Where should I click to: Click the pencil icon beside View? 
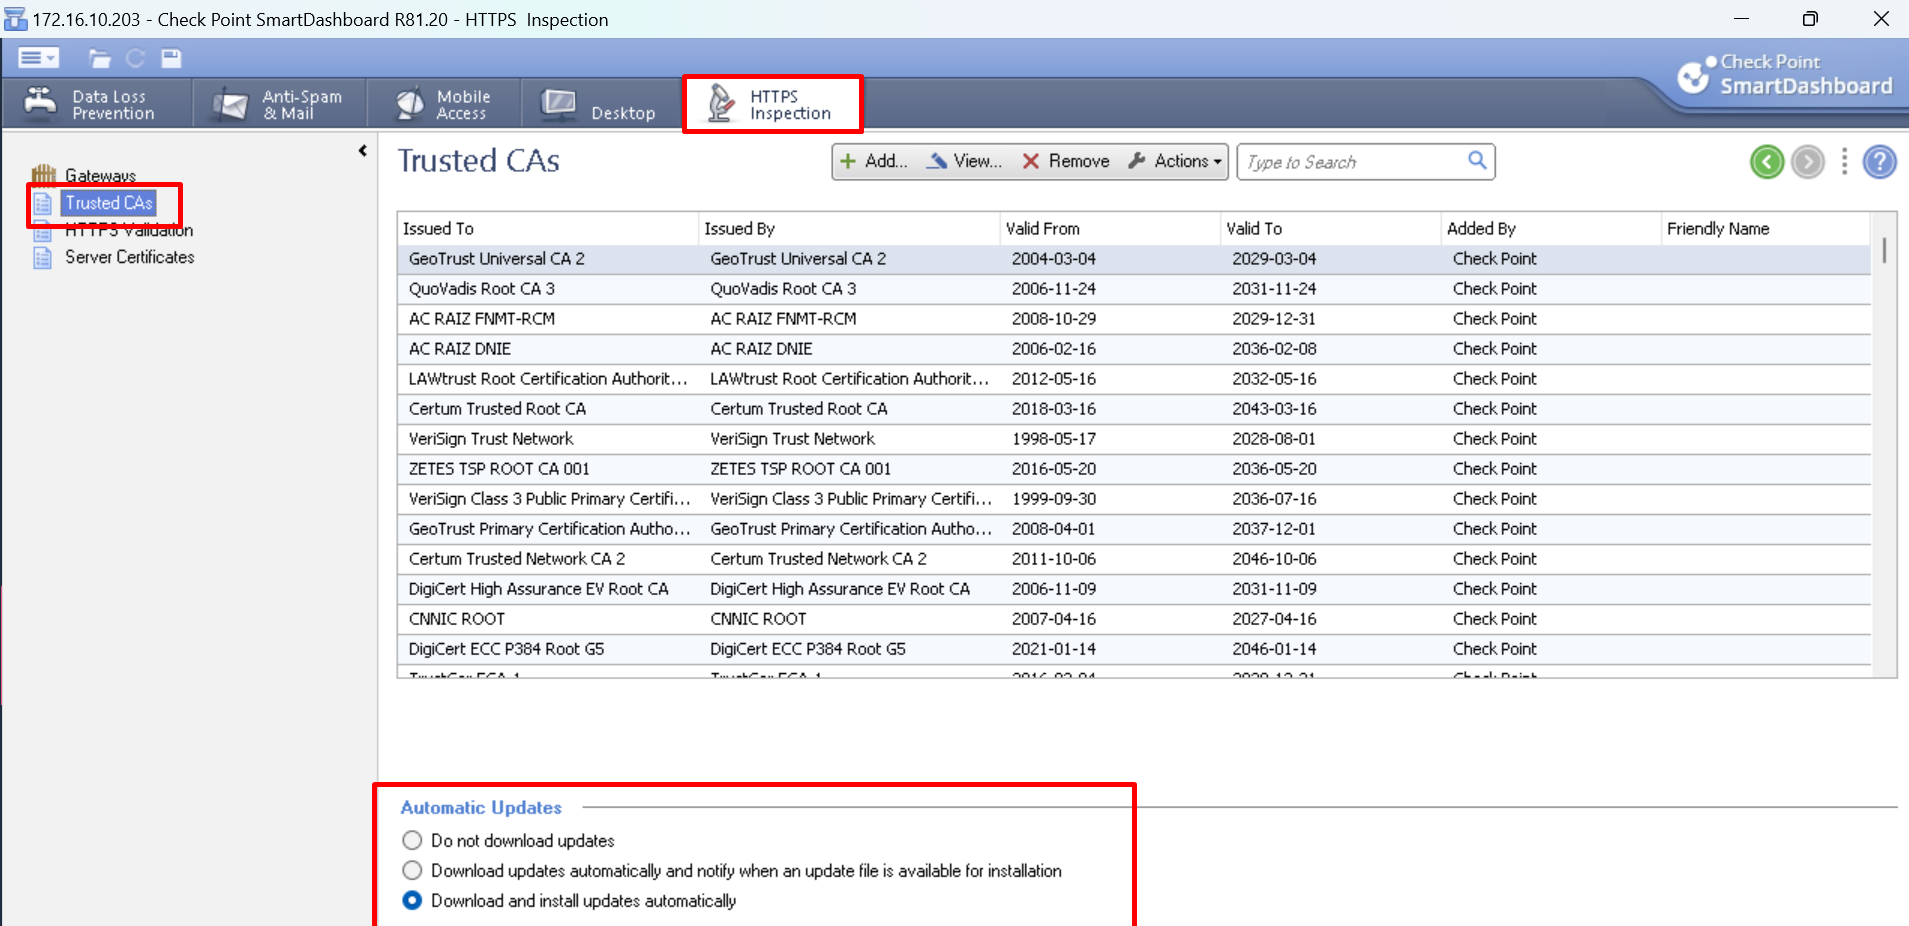(x=937, y=160)
